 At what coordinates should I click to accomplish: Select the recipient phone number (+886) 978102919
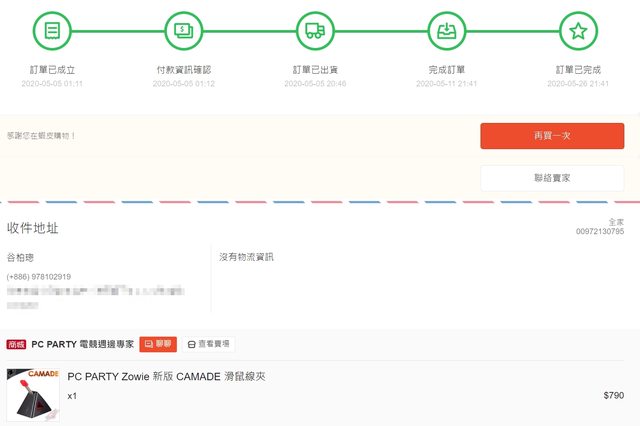(x=39, y=277)
